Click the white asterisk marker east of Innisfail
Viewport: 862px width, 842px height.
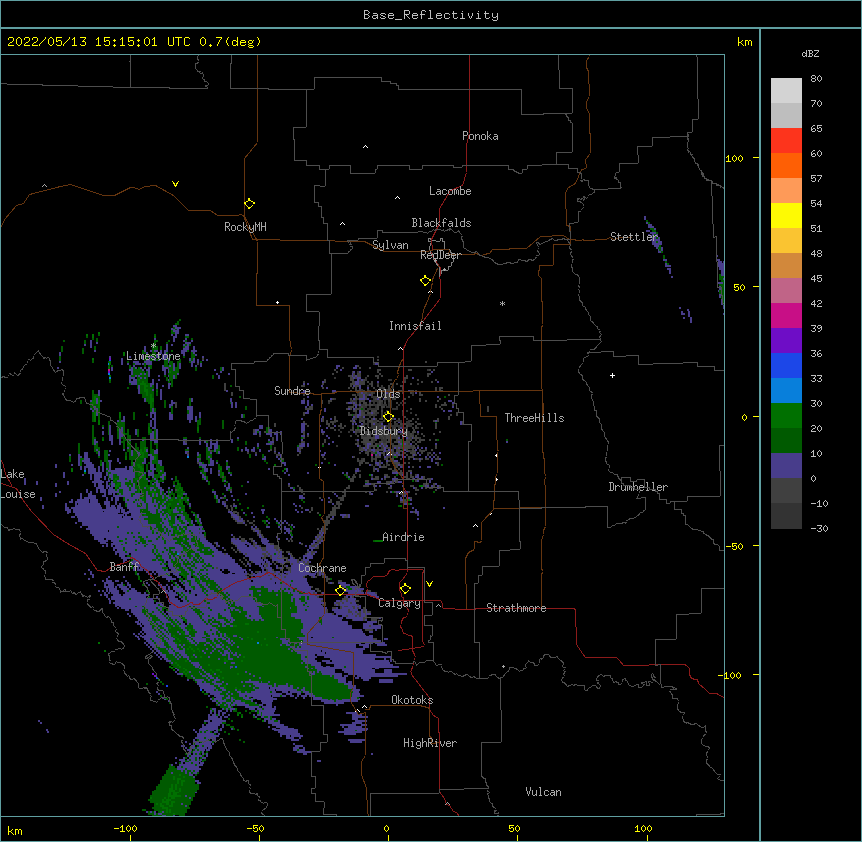(502, 303)
